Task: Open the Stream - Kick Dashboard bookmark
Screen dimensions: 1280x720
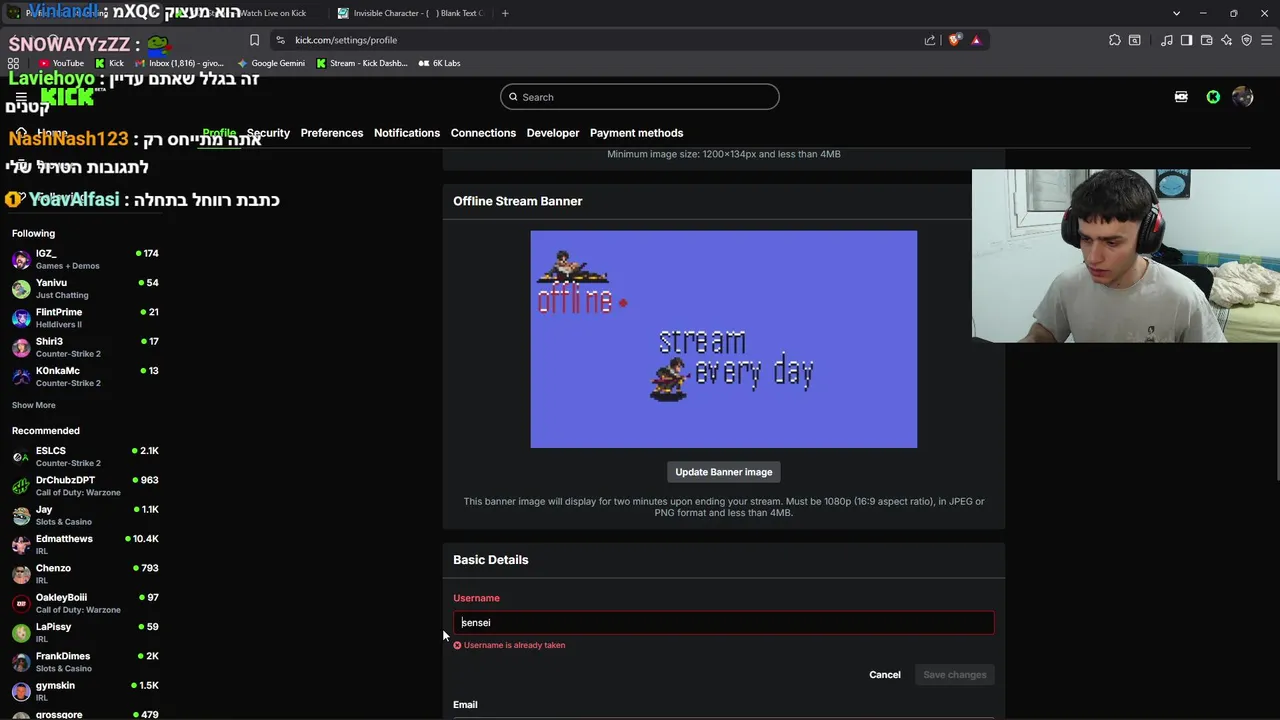Action: point(362,63)
